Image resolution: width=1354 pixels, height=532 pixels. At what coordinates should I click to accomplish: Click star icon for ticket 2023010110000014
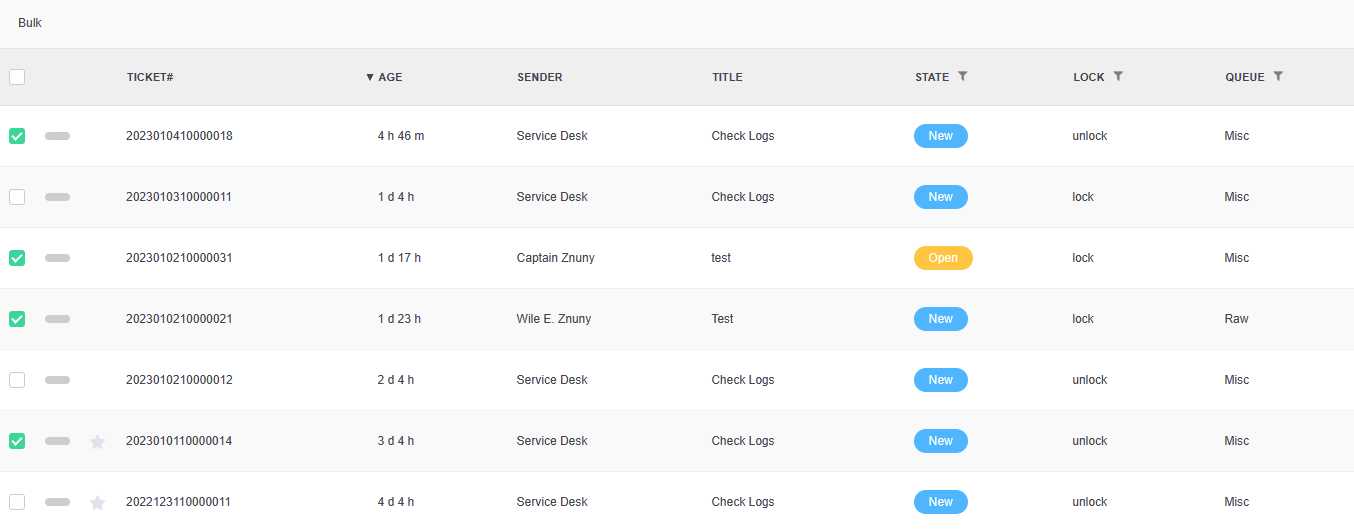pos(97,441)
